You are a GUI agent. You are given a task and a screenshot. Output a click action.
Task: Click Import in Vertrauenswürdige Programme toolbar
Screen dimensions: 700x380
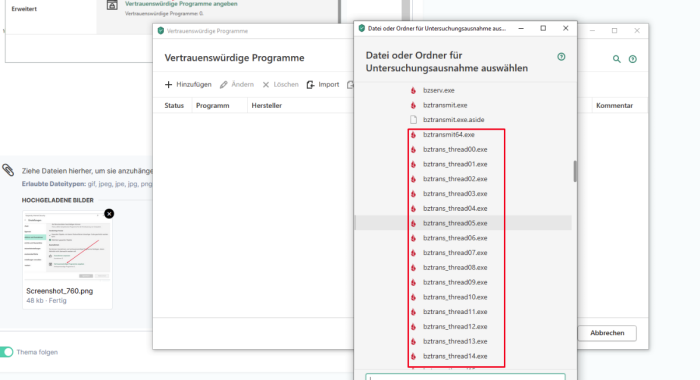323,84
